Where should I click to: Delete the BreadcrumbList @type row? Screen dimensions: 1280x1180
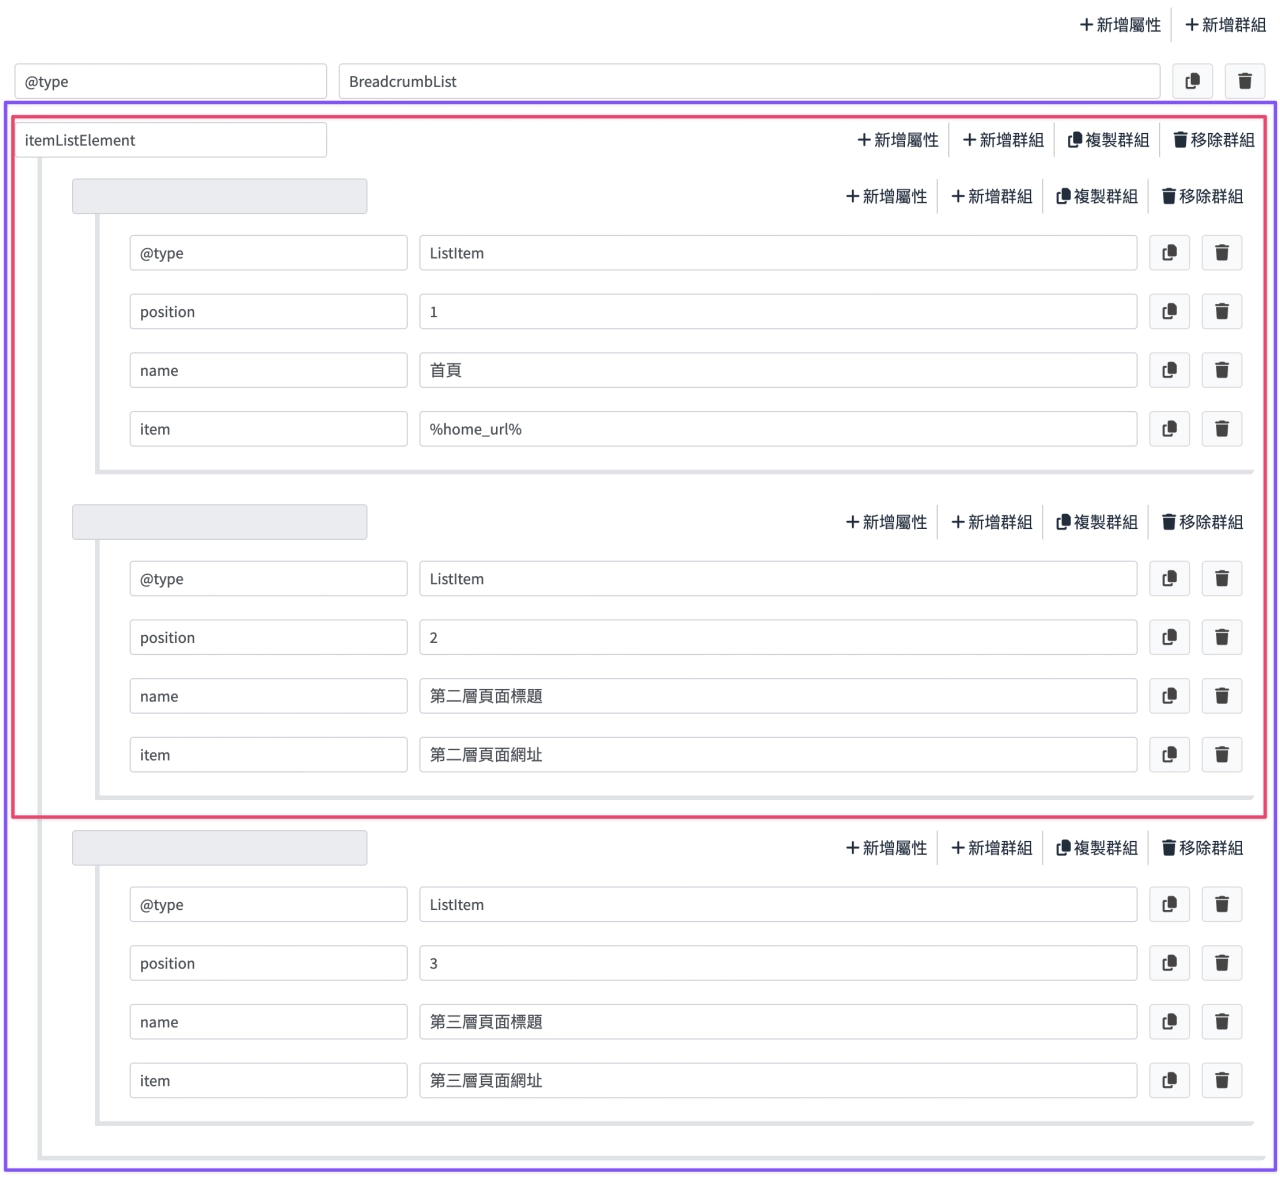[x=1245, y=81]
